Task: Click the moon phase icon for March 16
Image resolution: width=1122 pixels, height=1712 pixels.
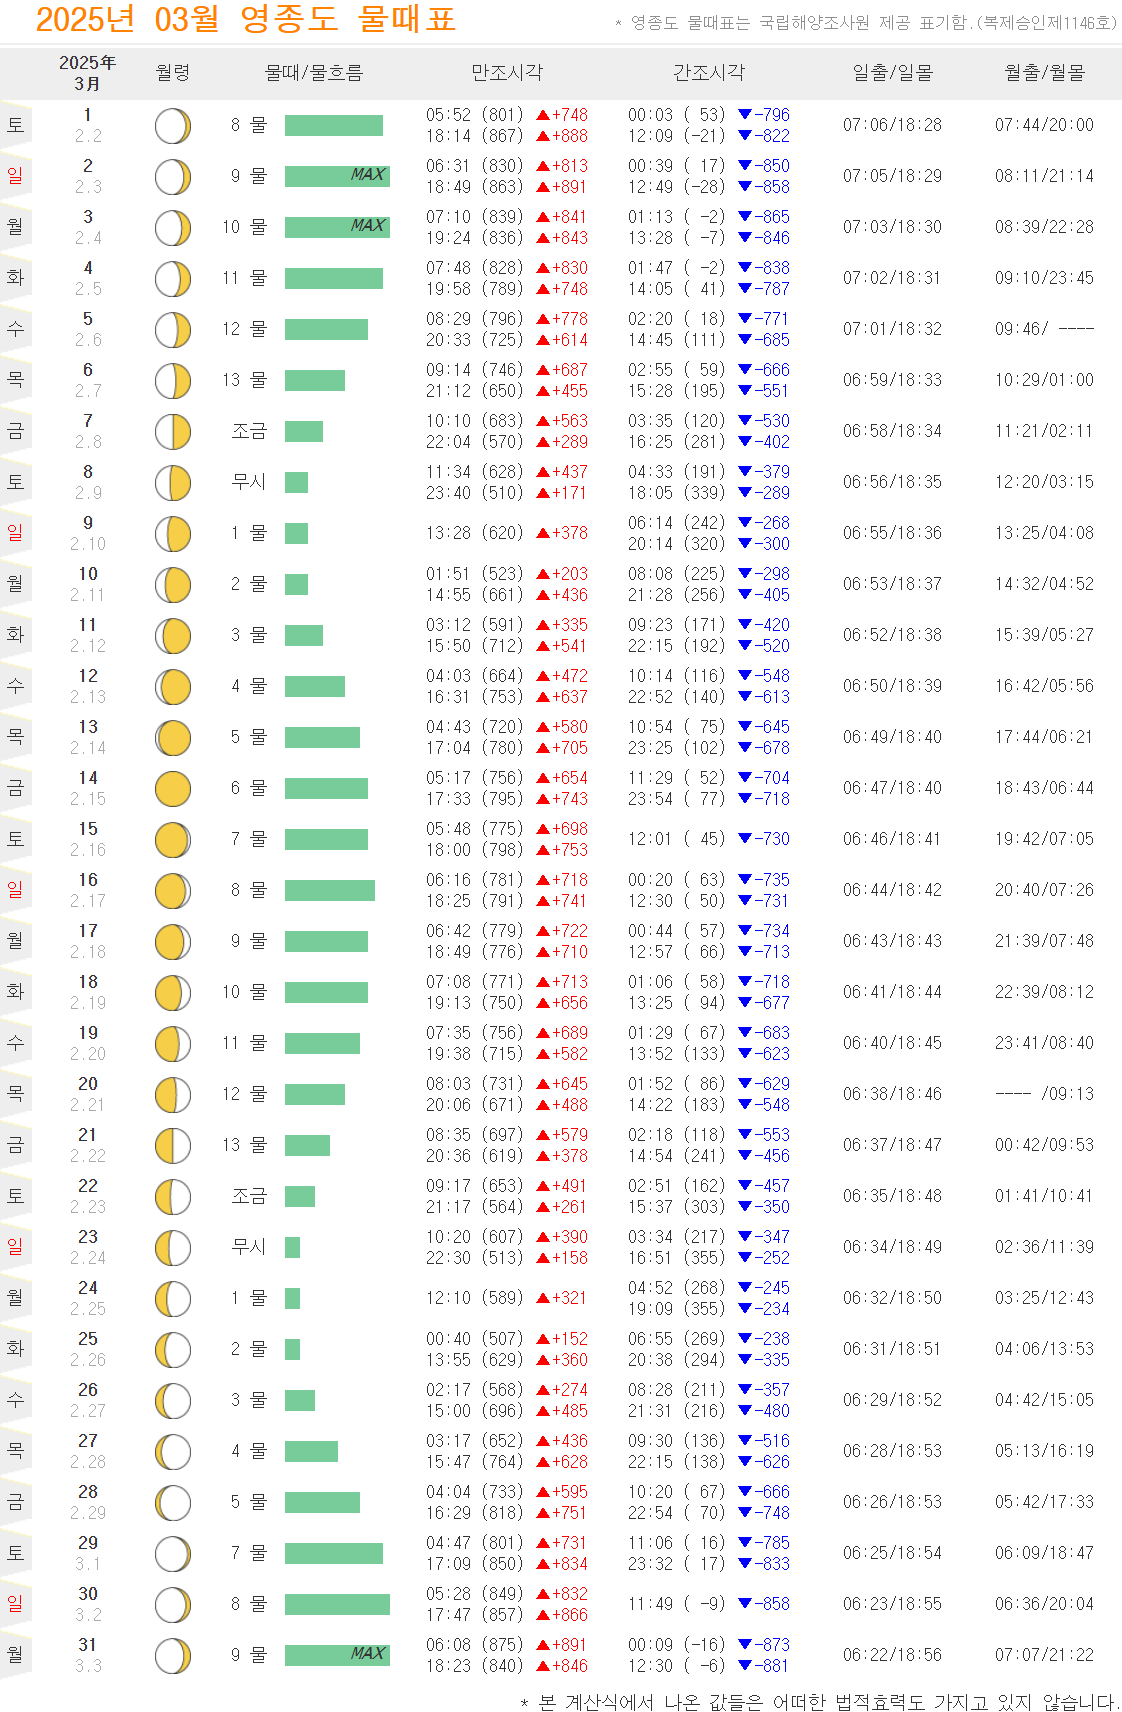Action: pyautogui.click(x=173, y=891)
